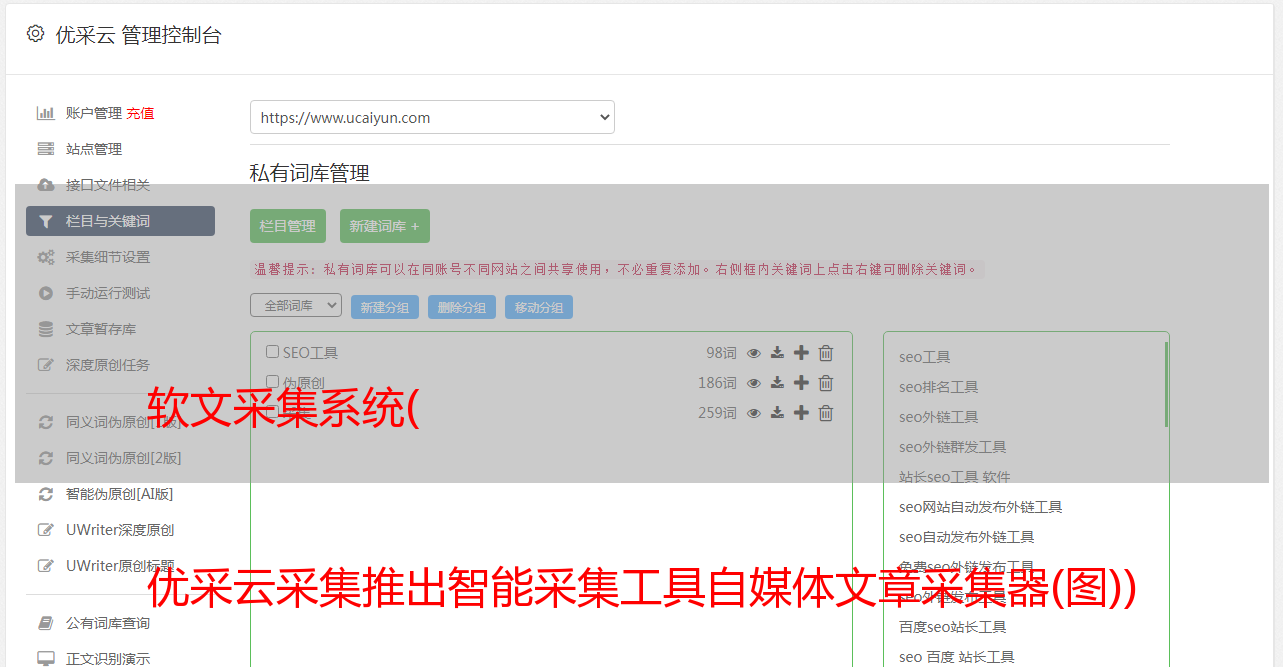The image size is (1283, 667).
Task: Add keywords to SEO工具 with the plus icon
Action: [801, 353]
